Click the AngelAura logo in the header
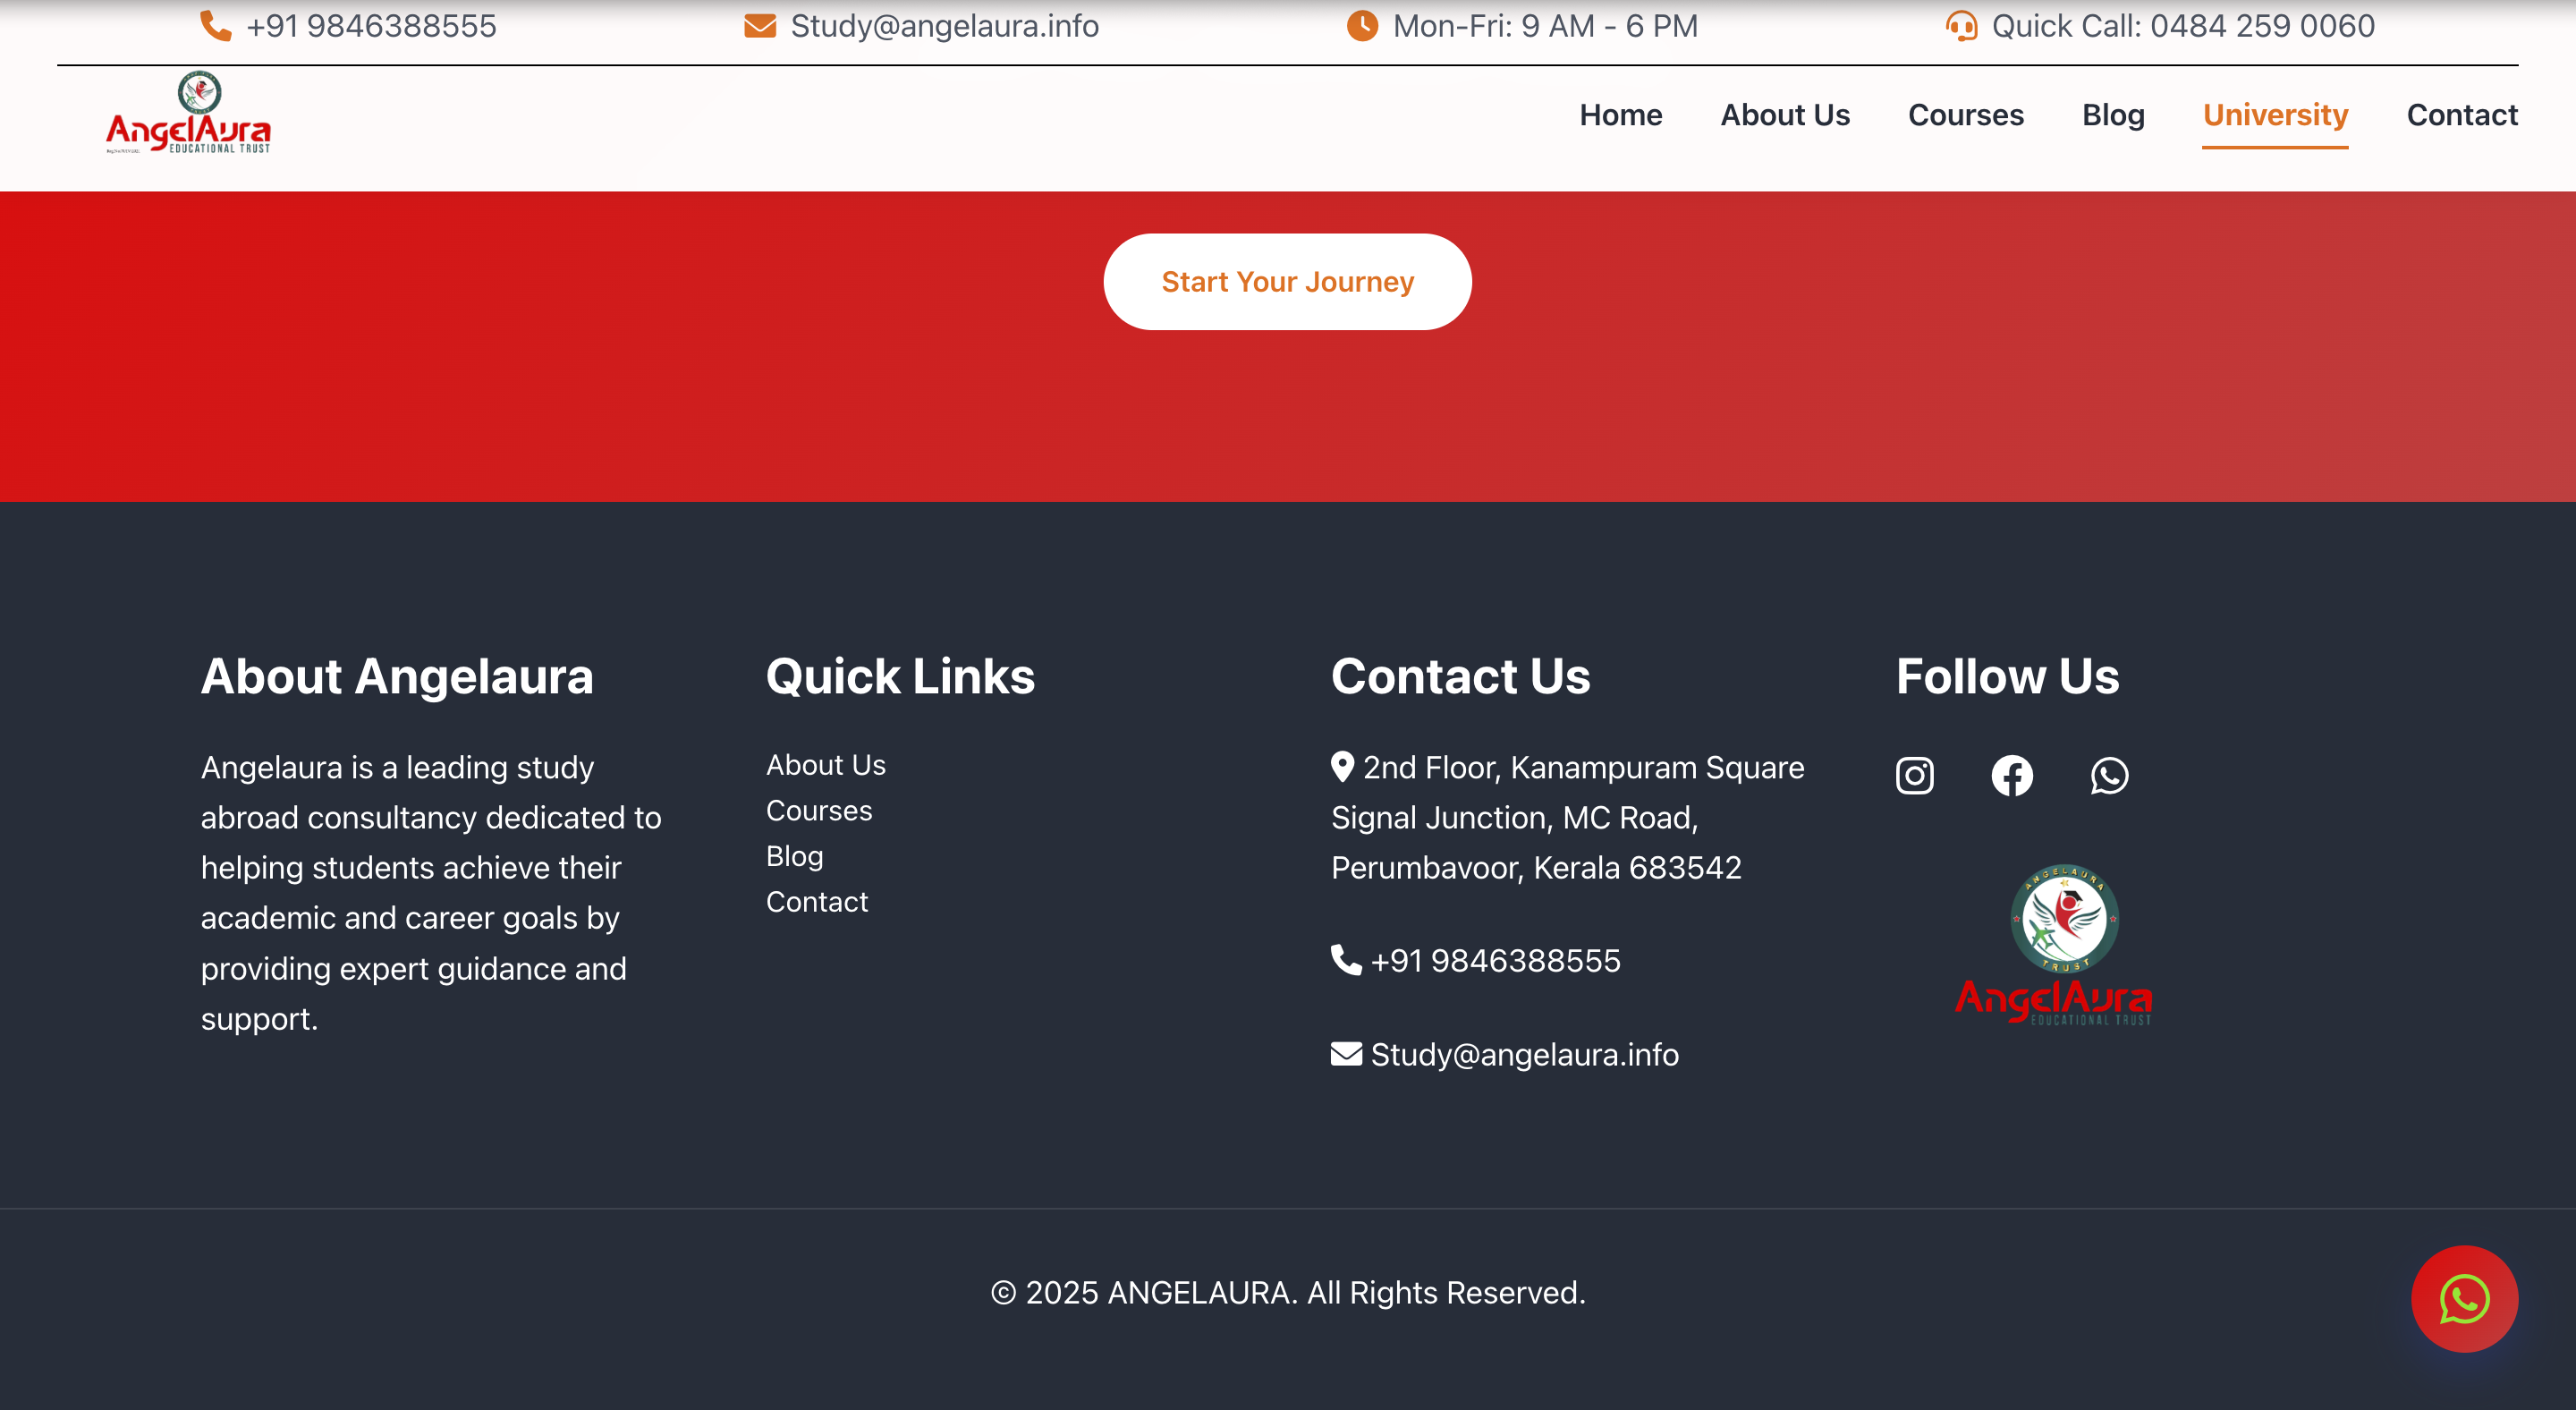2576x1410 pixels. coord(189,114)
